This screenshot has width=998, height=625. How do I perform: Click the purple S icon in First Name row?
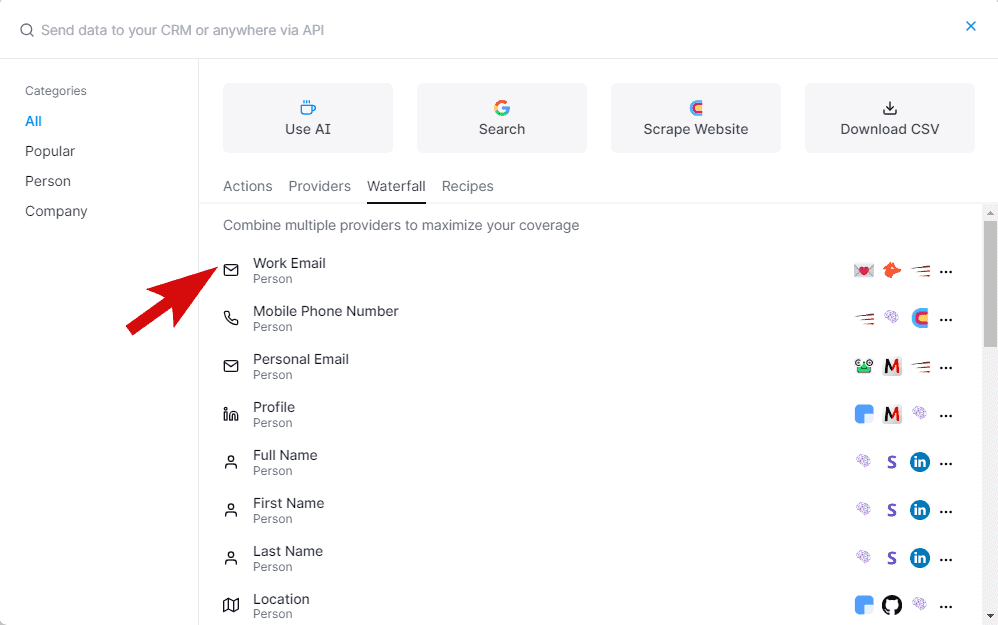892,510
